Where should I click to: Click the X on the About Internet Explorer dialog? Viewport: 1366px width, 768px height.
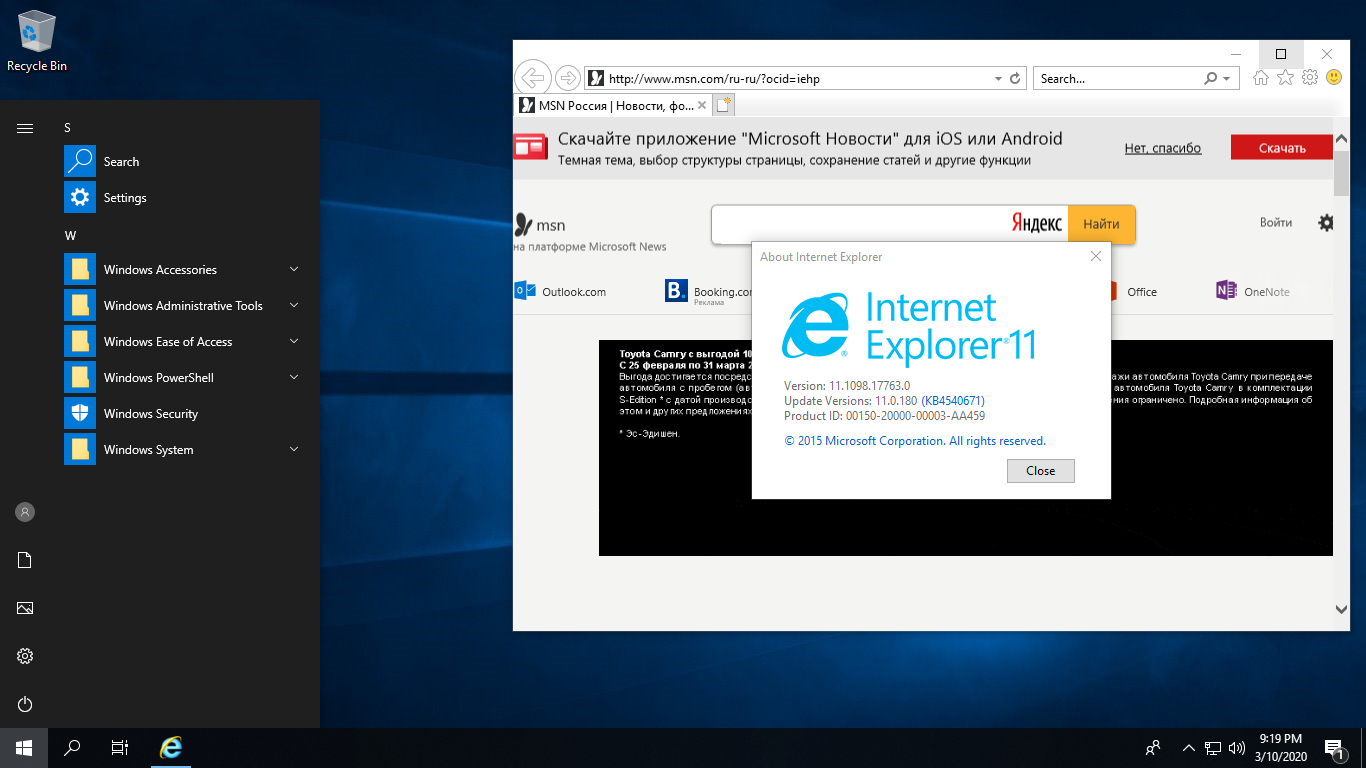[x=1095, y=257]
